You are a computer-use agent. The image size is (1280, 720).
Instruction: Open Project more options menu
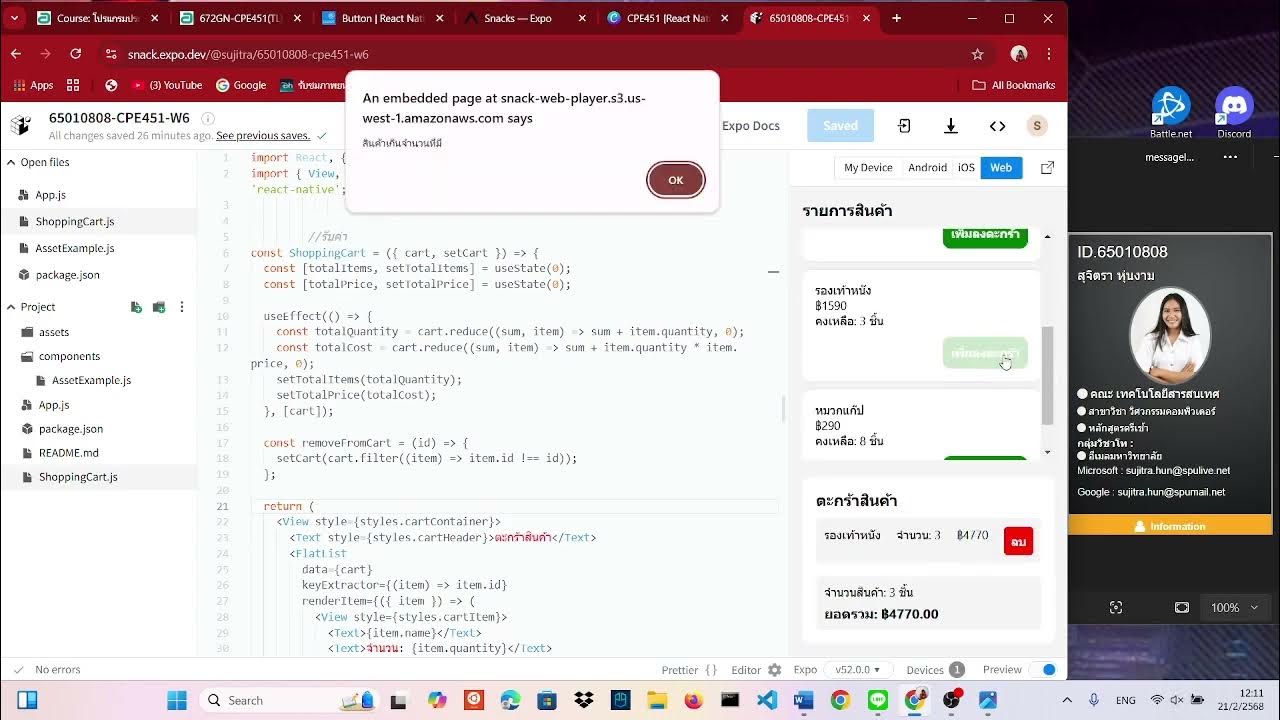181,307
